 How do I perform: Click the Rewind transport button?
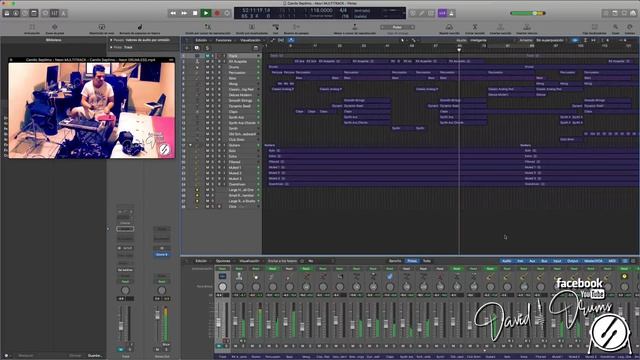[x=173, y=13]
